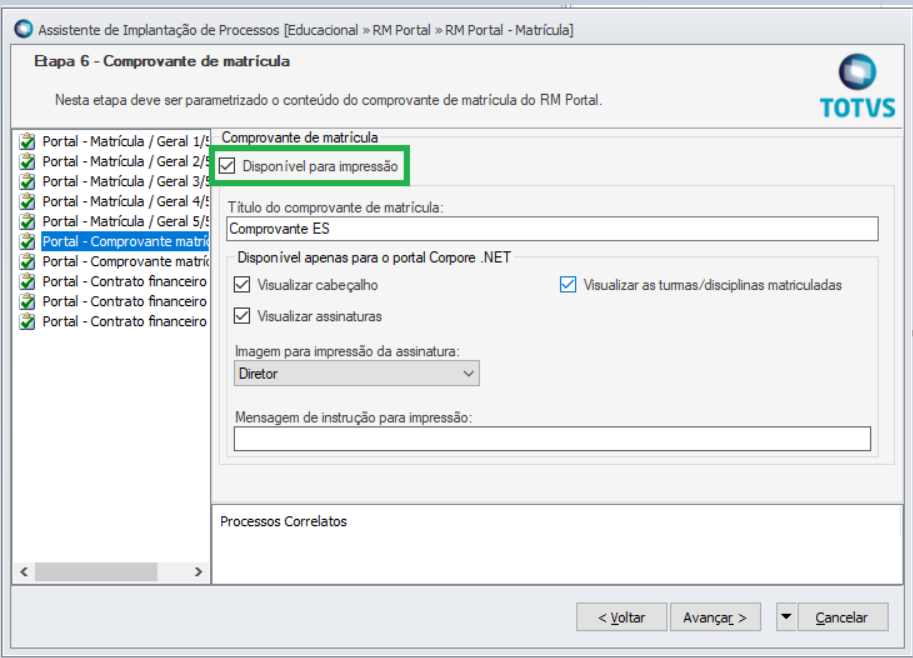The width and height of the screenshot is (913, 658).
Task: Open the dropdown arrow beside Cancelar
Action: (x=786, y=617)
